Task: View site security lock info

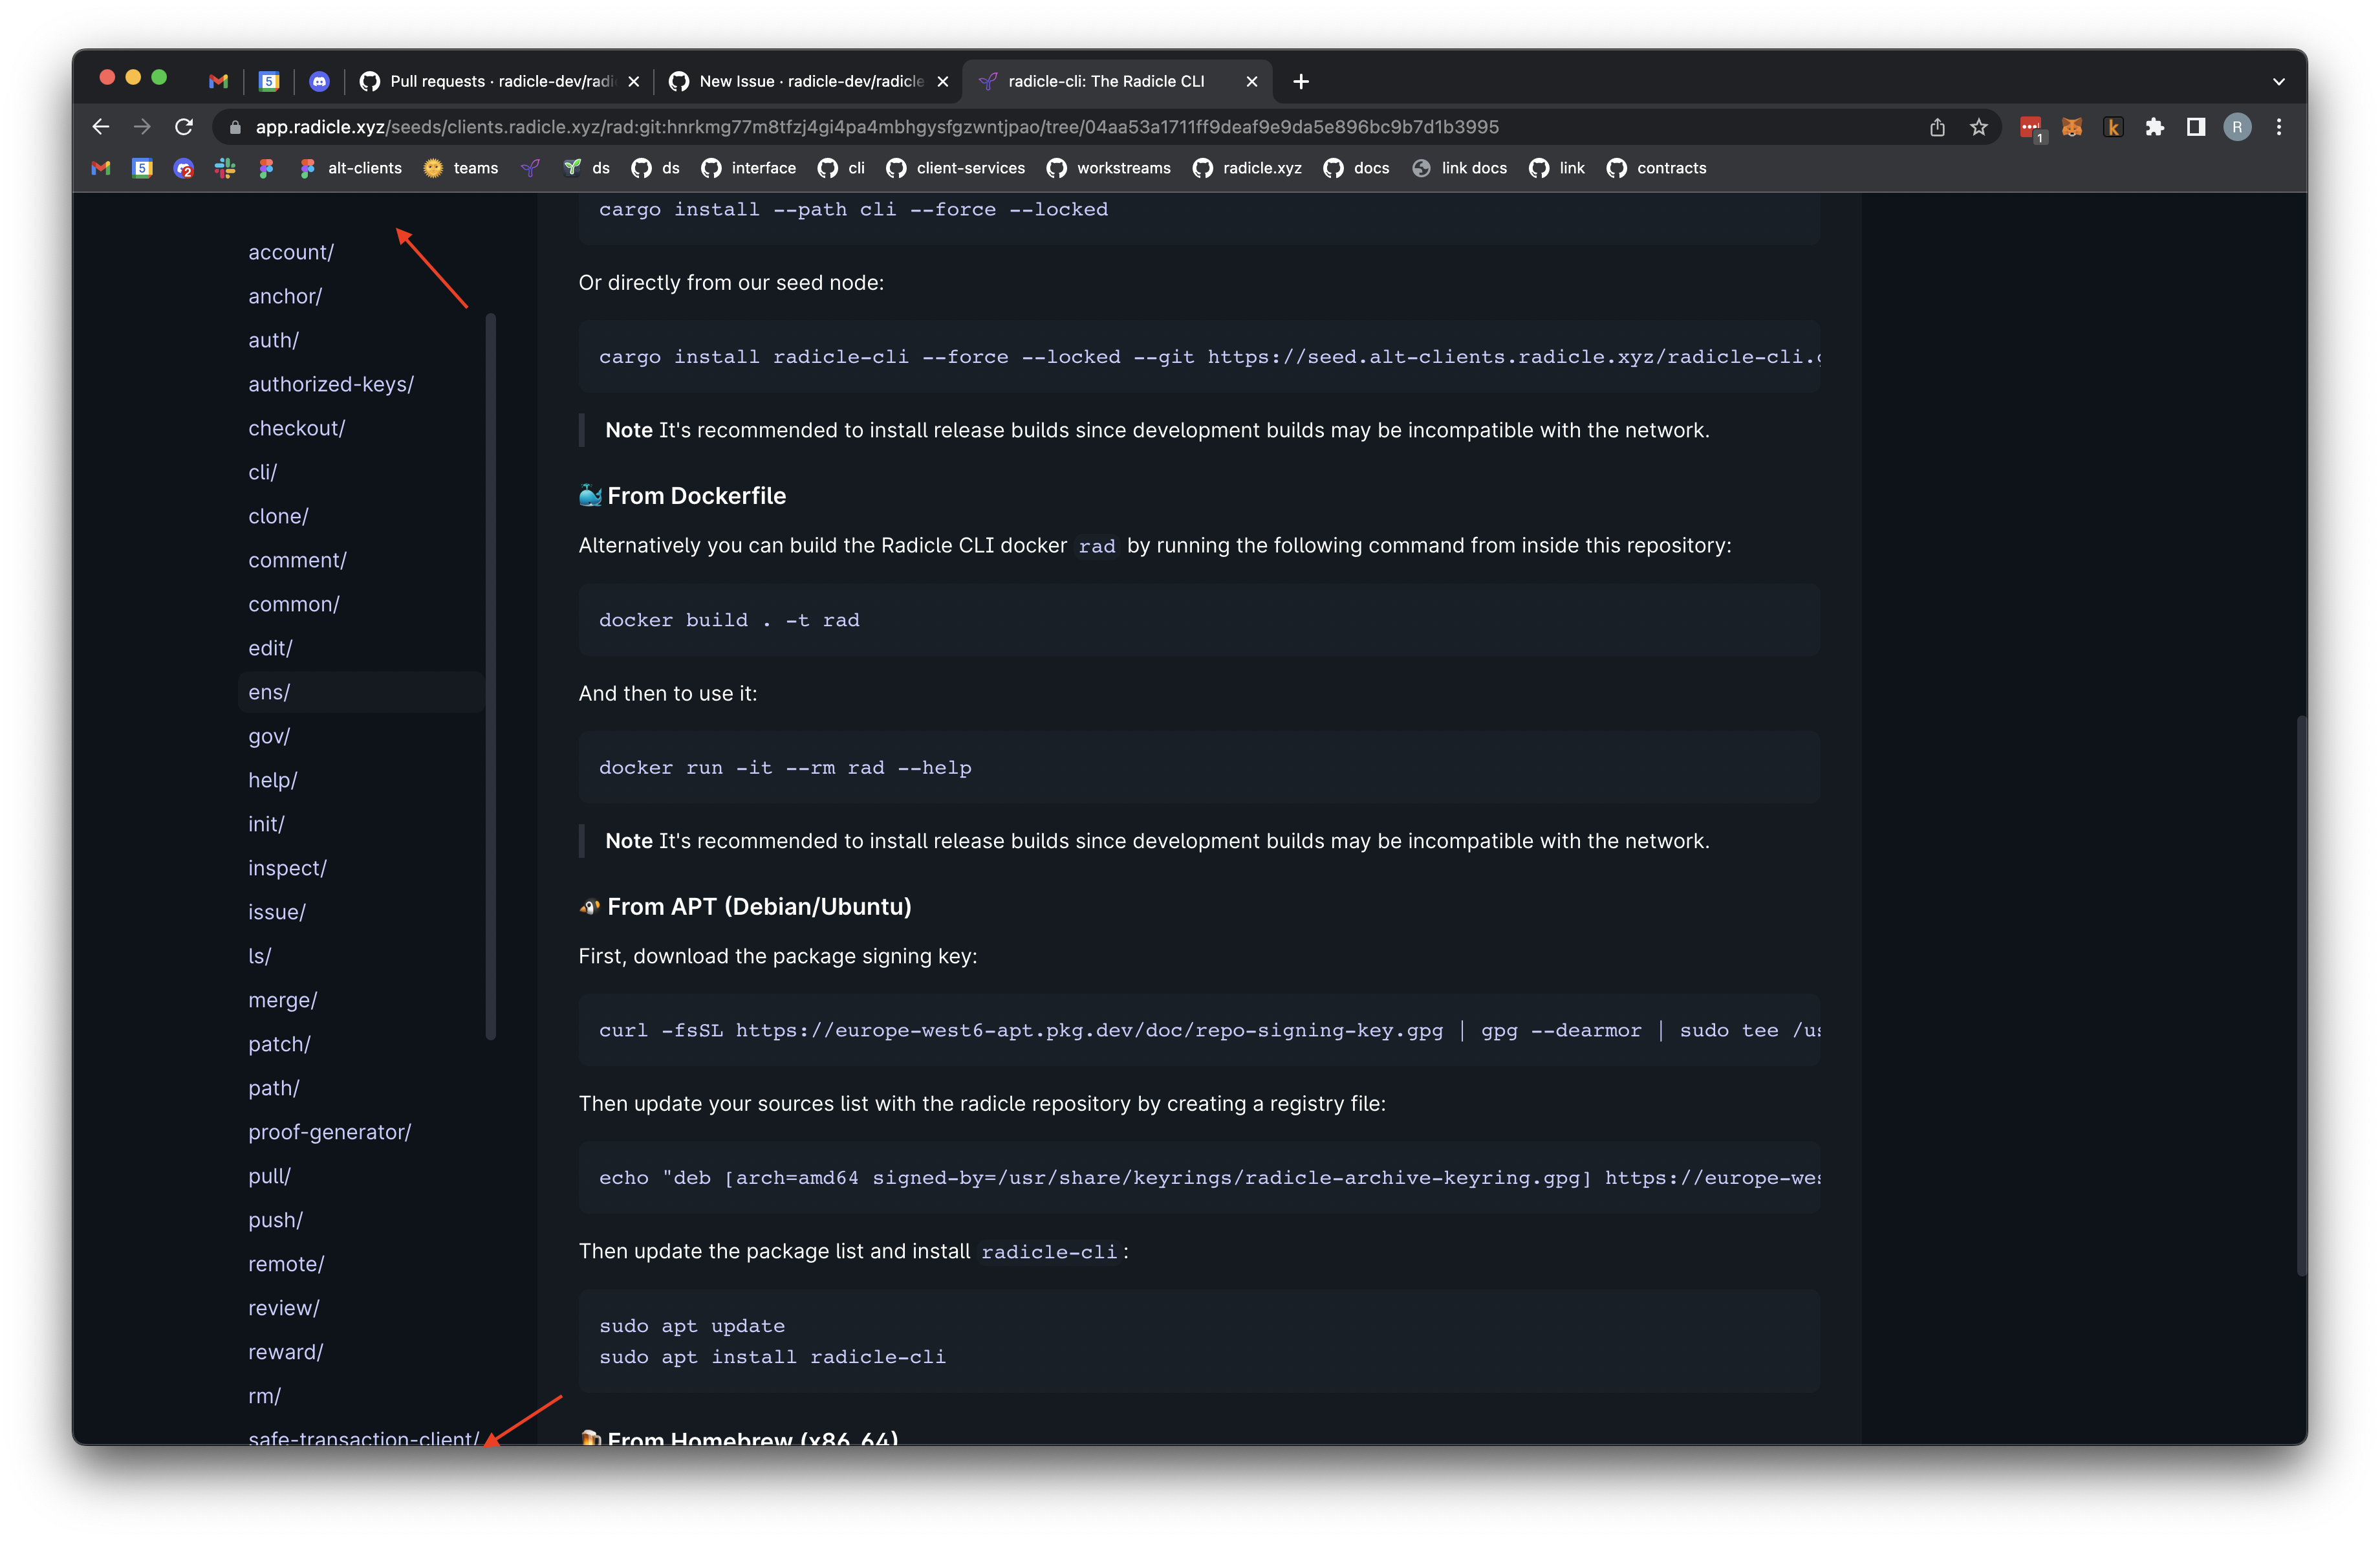Action: click(235, 127)
